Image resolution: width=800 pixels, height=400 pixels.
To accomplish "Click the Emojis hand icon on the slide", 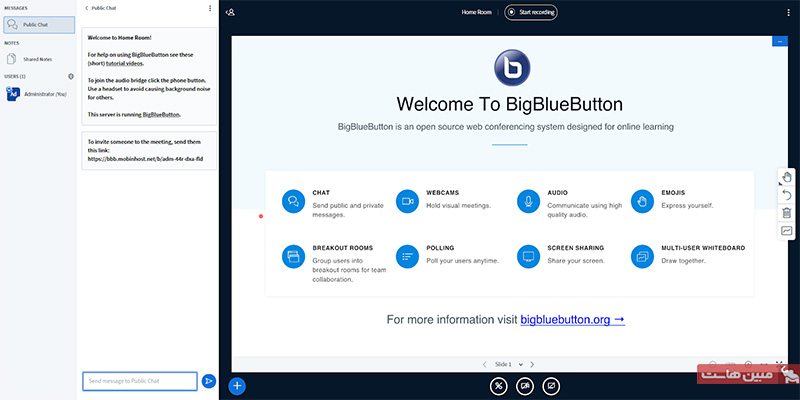I will tap(642, 201).
